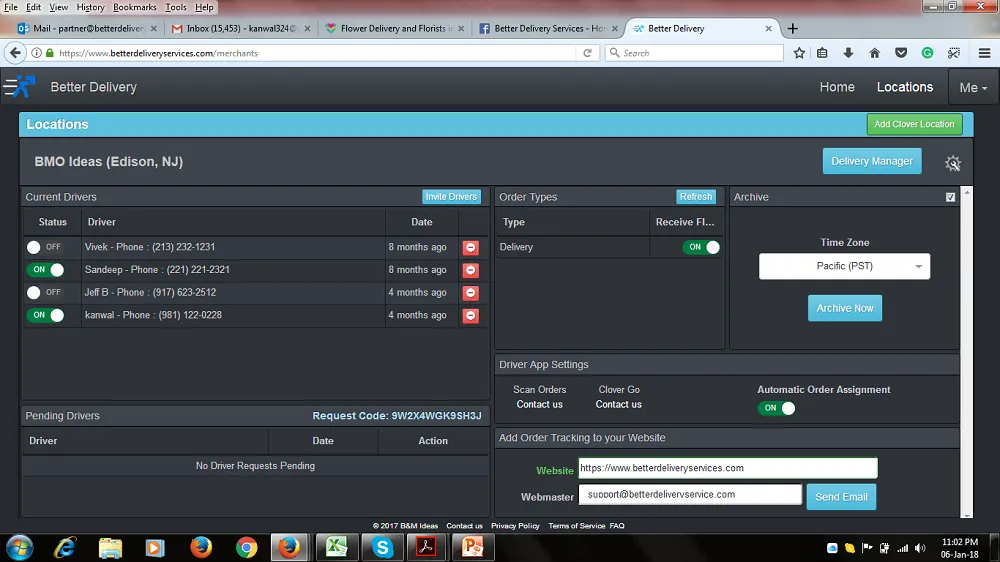Image resolution: width=1000 pixels, height=562 pixels.
Task: Click the bookmark star icon
Action: click(x=799, y=53)
